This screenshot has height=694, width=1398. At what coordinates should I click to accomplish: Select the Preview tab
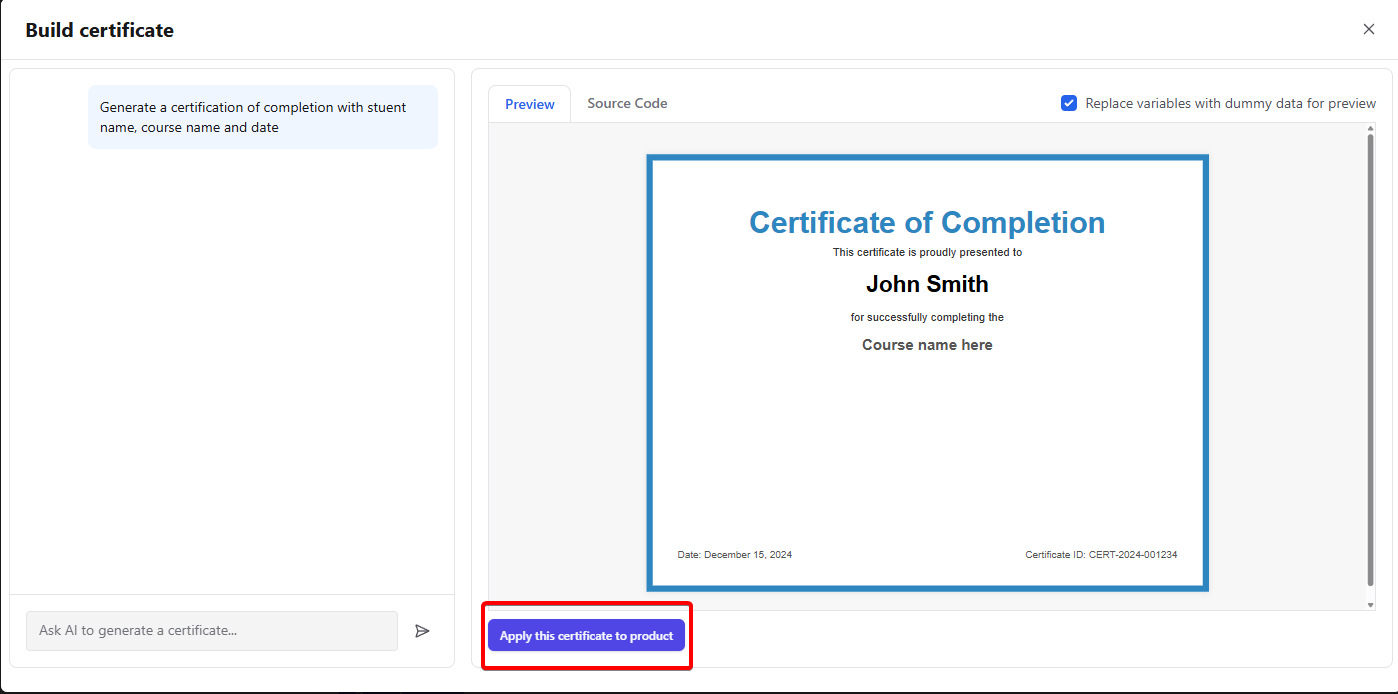[529, 103]
